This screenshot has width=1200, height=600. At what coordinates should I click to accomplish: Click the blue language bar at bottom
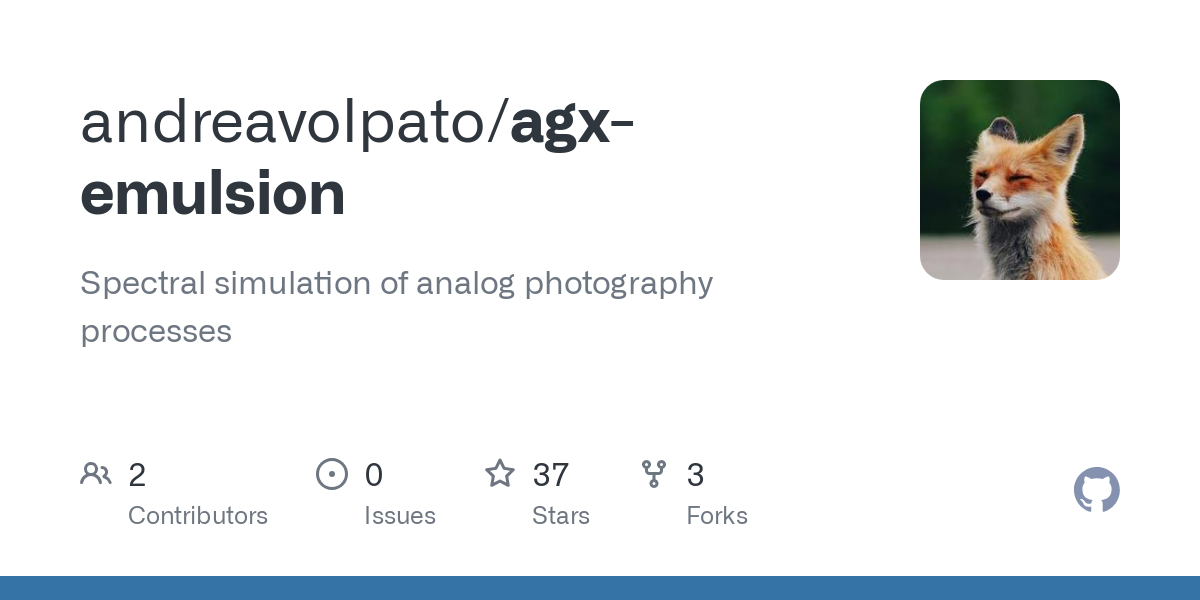[x=600, y=588]
